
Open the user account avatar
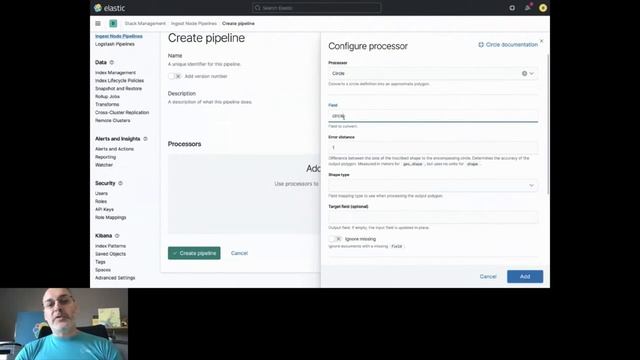pyautogui.click(x=542, y=8)
